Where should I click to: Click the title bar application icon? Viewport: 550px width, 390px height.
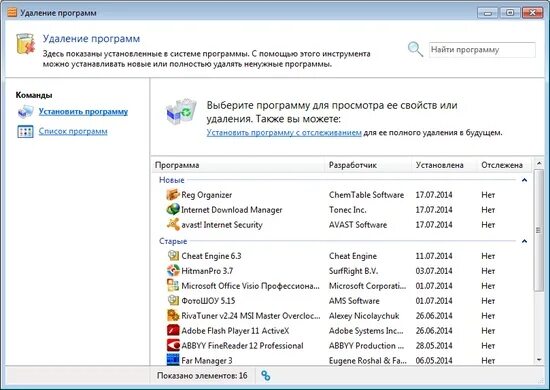(x=12, y=13)
